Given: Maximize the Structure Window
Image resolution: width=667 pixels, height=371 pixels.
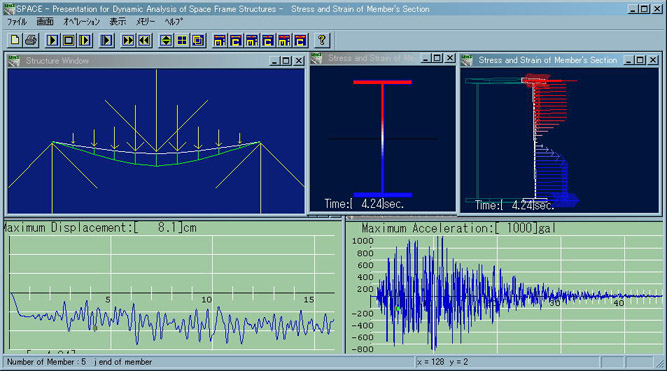Looking at the screenshot, I should coord(286,61).
